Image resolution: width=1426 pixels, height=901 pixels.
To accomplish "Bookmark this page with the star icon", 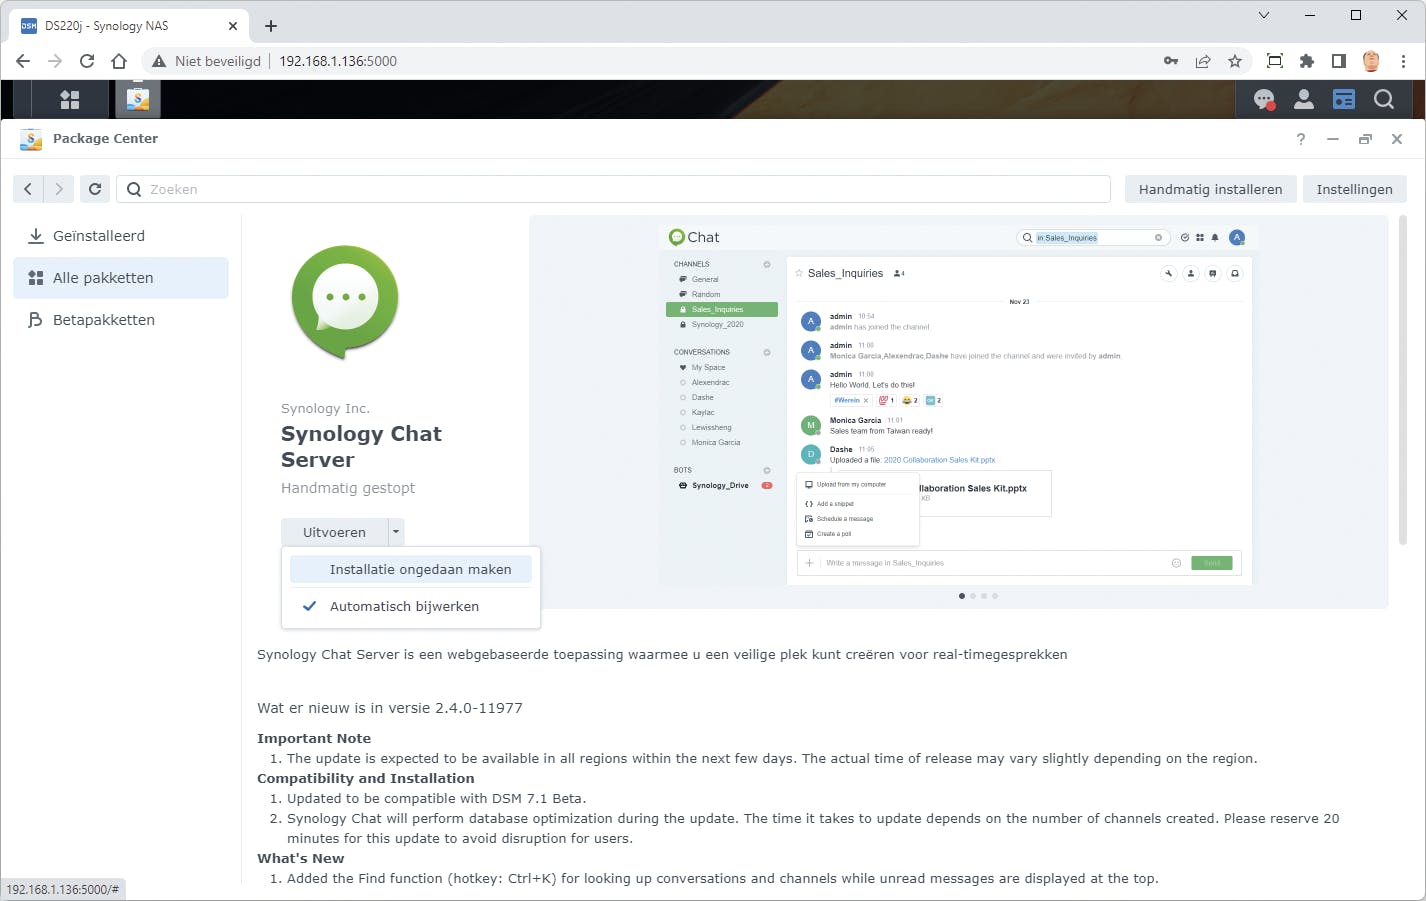I will click(1235, 61).
